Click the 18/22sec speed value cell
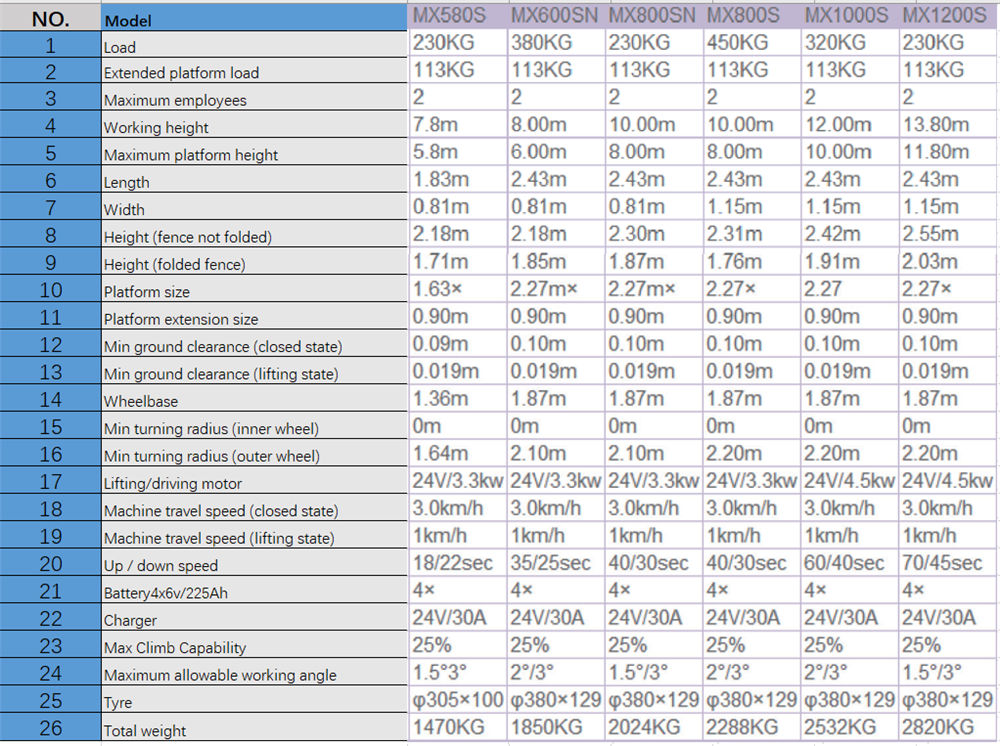The width and height of the screenshot is (1000, 746). [x=457, y=563]
